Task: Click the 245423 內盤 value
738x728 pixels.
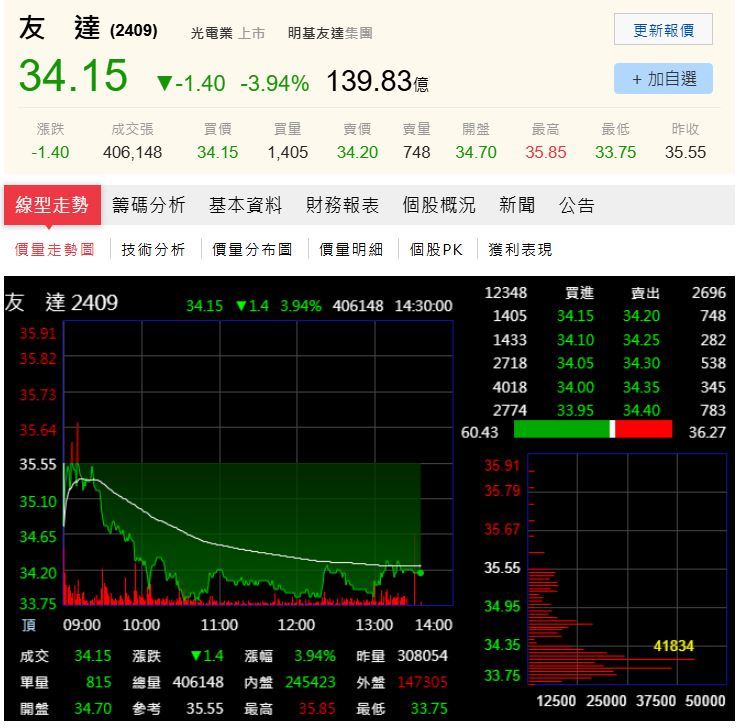Action: point(310,682)
